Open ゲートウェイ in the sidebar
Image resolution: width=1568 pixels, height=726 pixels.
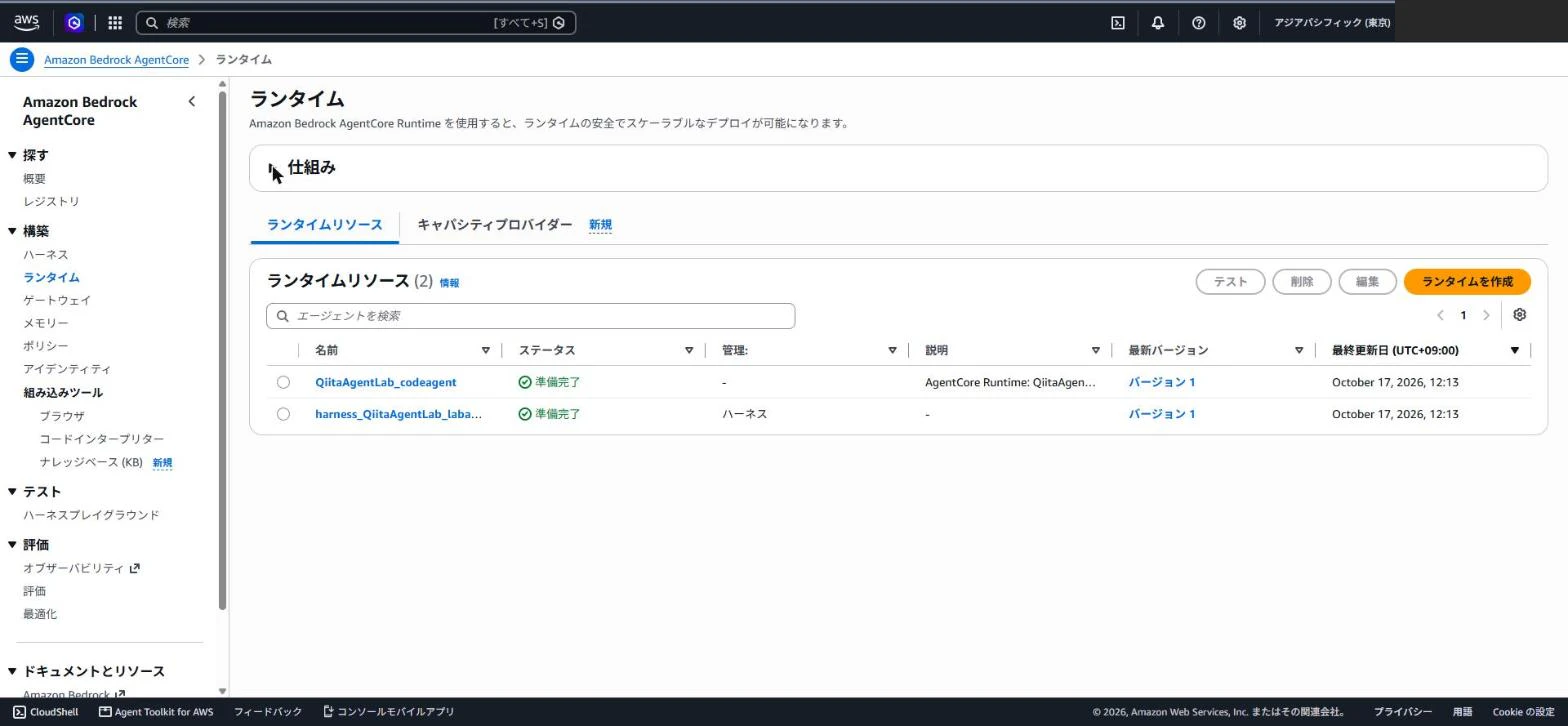click(57, 300)
